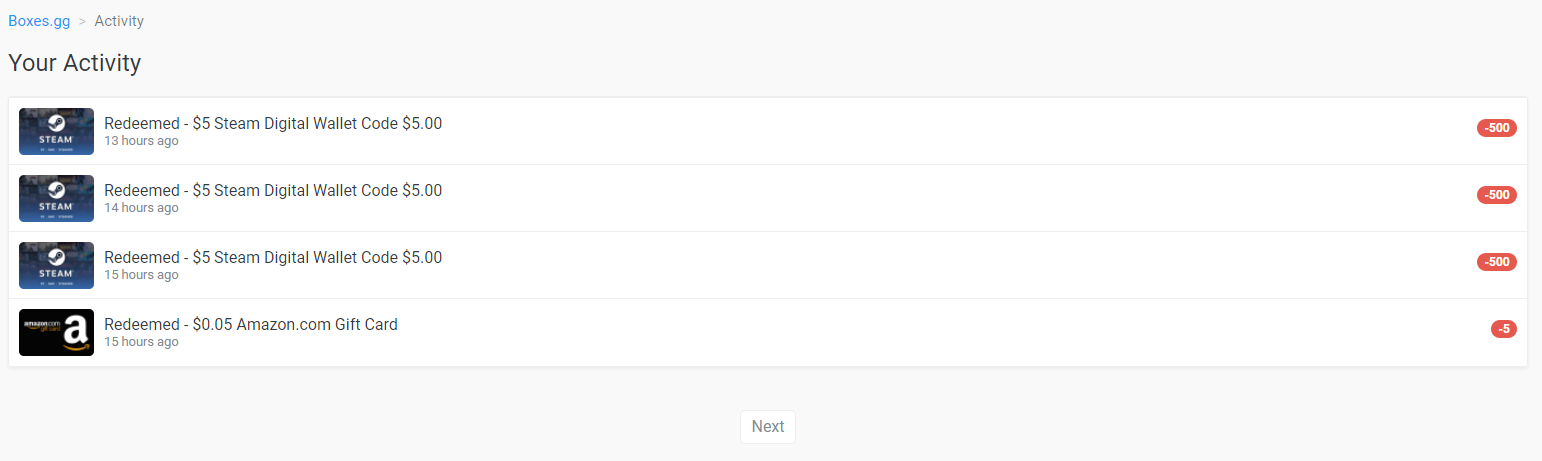Click the -500 badge on the 14-hour entry
Viewport: 1542px width, 461px height.
pos(1497,195)
